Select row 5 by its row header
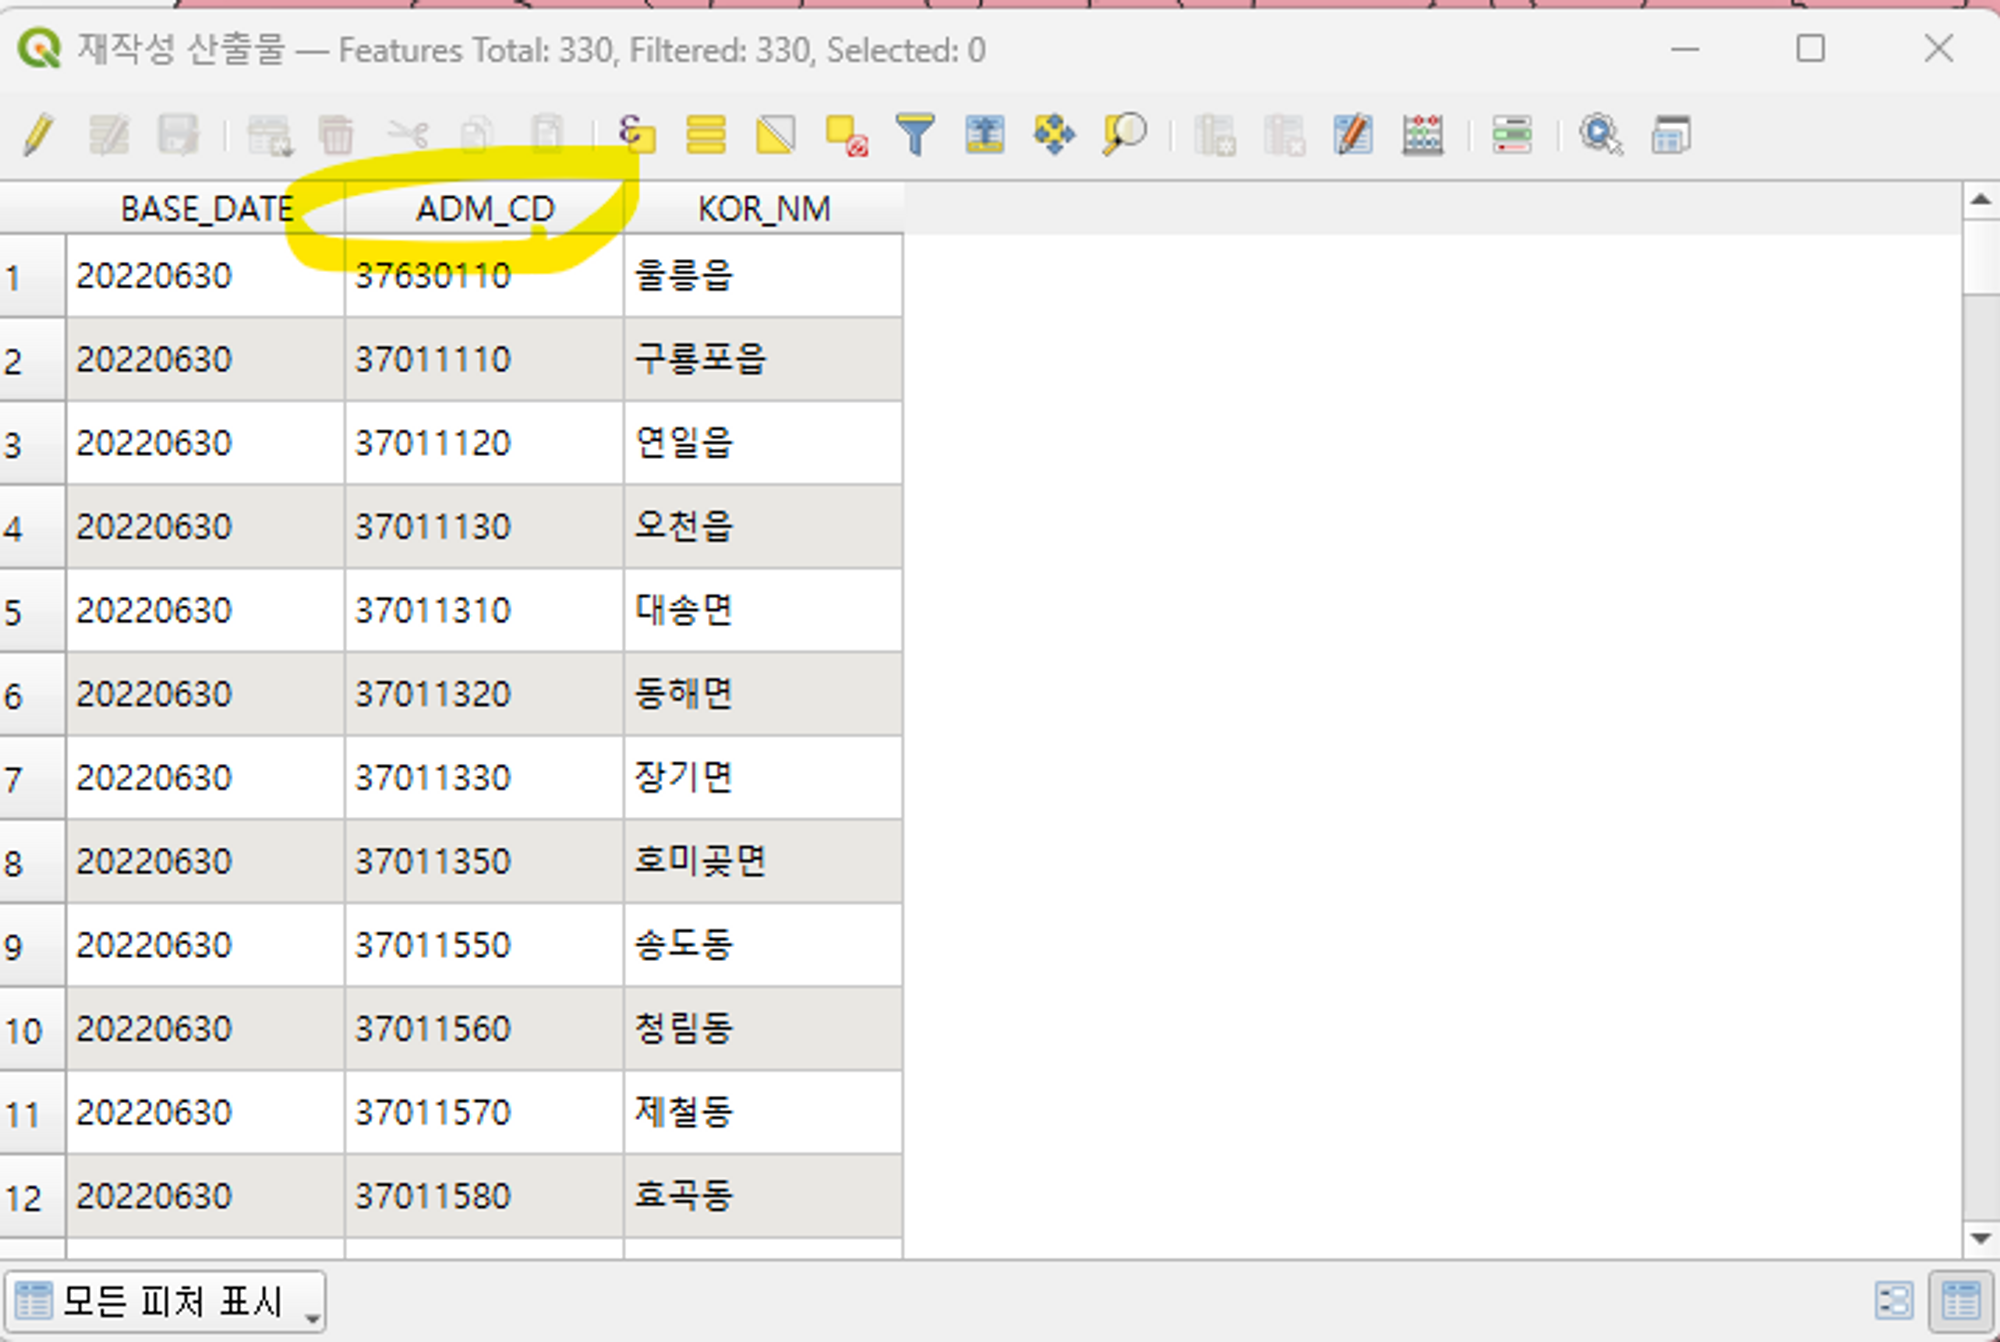 click(33, 611)
